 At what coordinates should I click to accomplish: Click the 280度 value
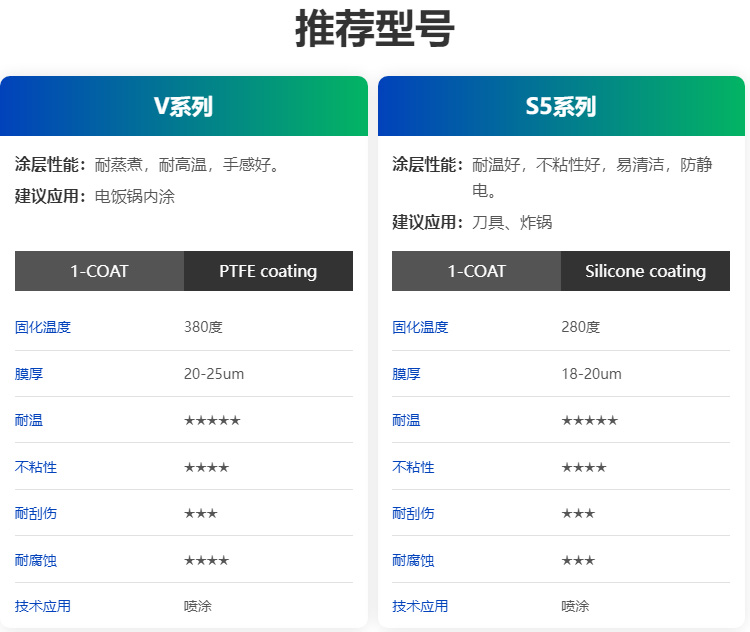click(581, 327)
